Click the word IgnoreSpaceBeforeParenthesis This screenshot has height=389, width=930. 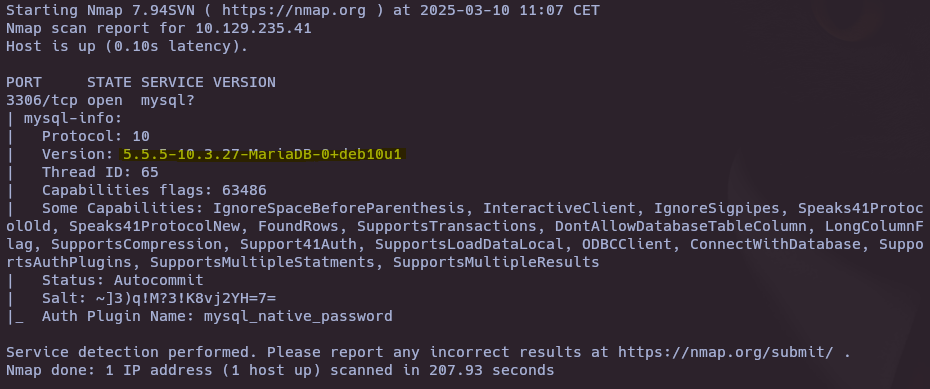[x=339, y=209]
